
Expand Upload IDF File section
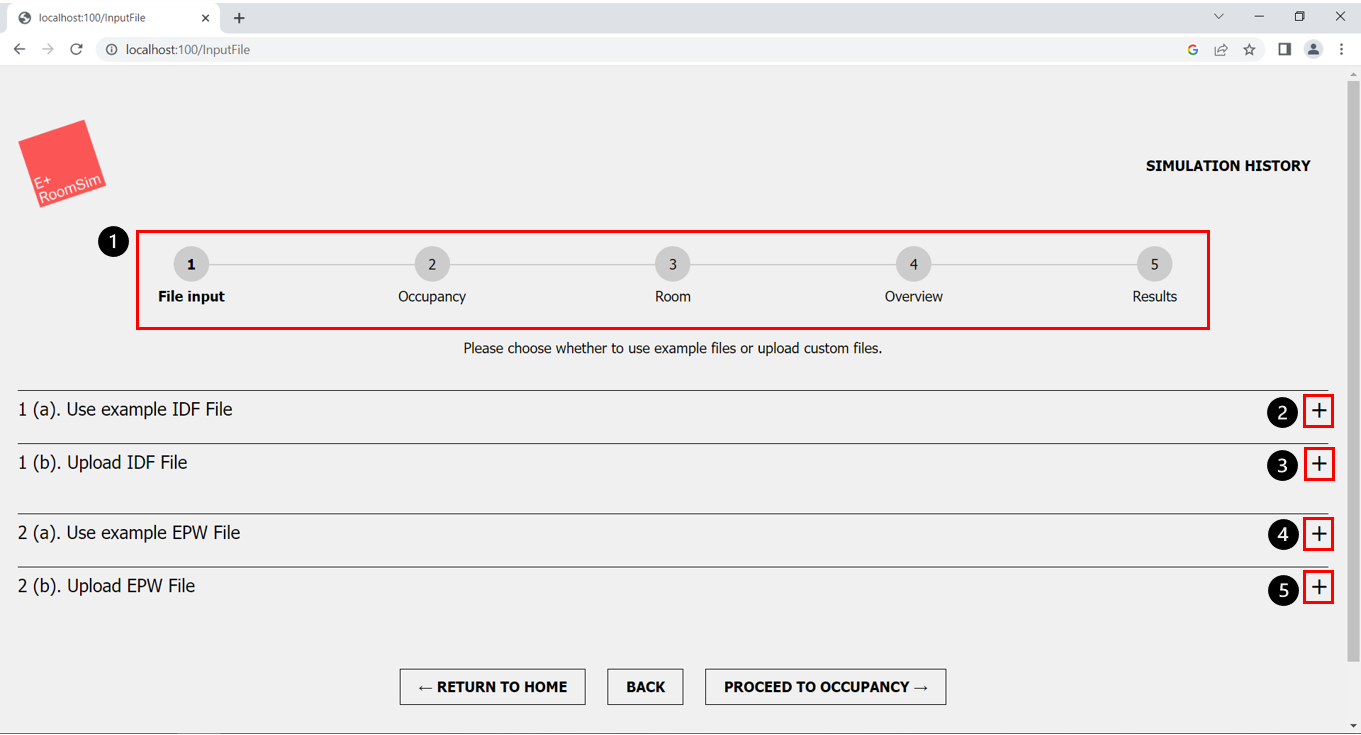pyautogui.click(x=1319, y=464)
